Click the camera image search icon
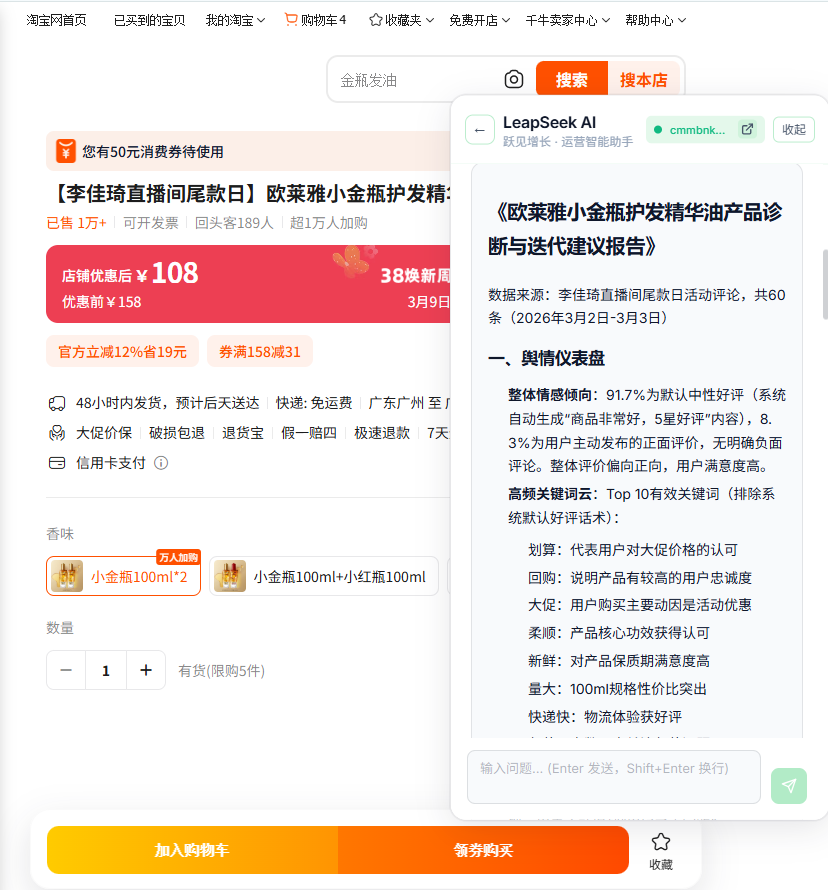828x890 pixels. [x=513, y=80]
